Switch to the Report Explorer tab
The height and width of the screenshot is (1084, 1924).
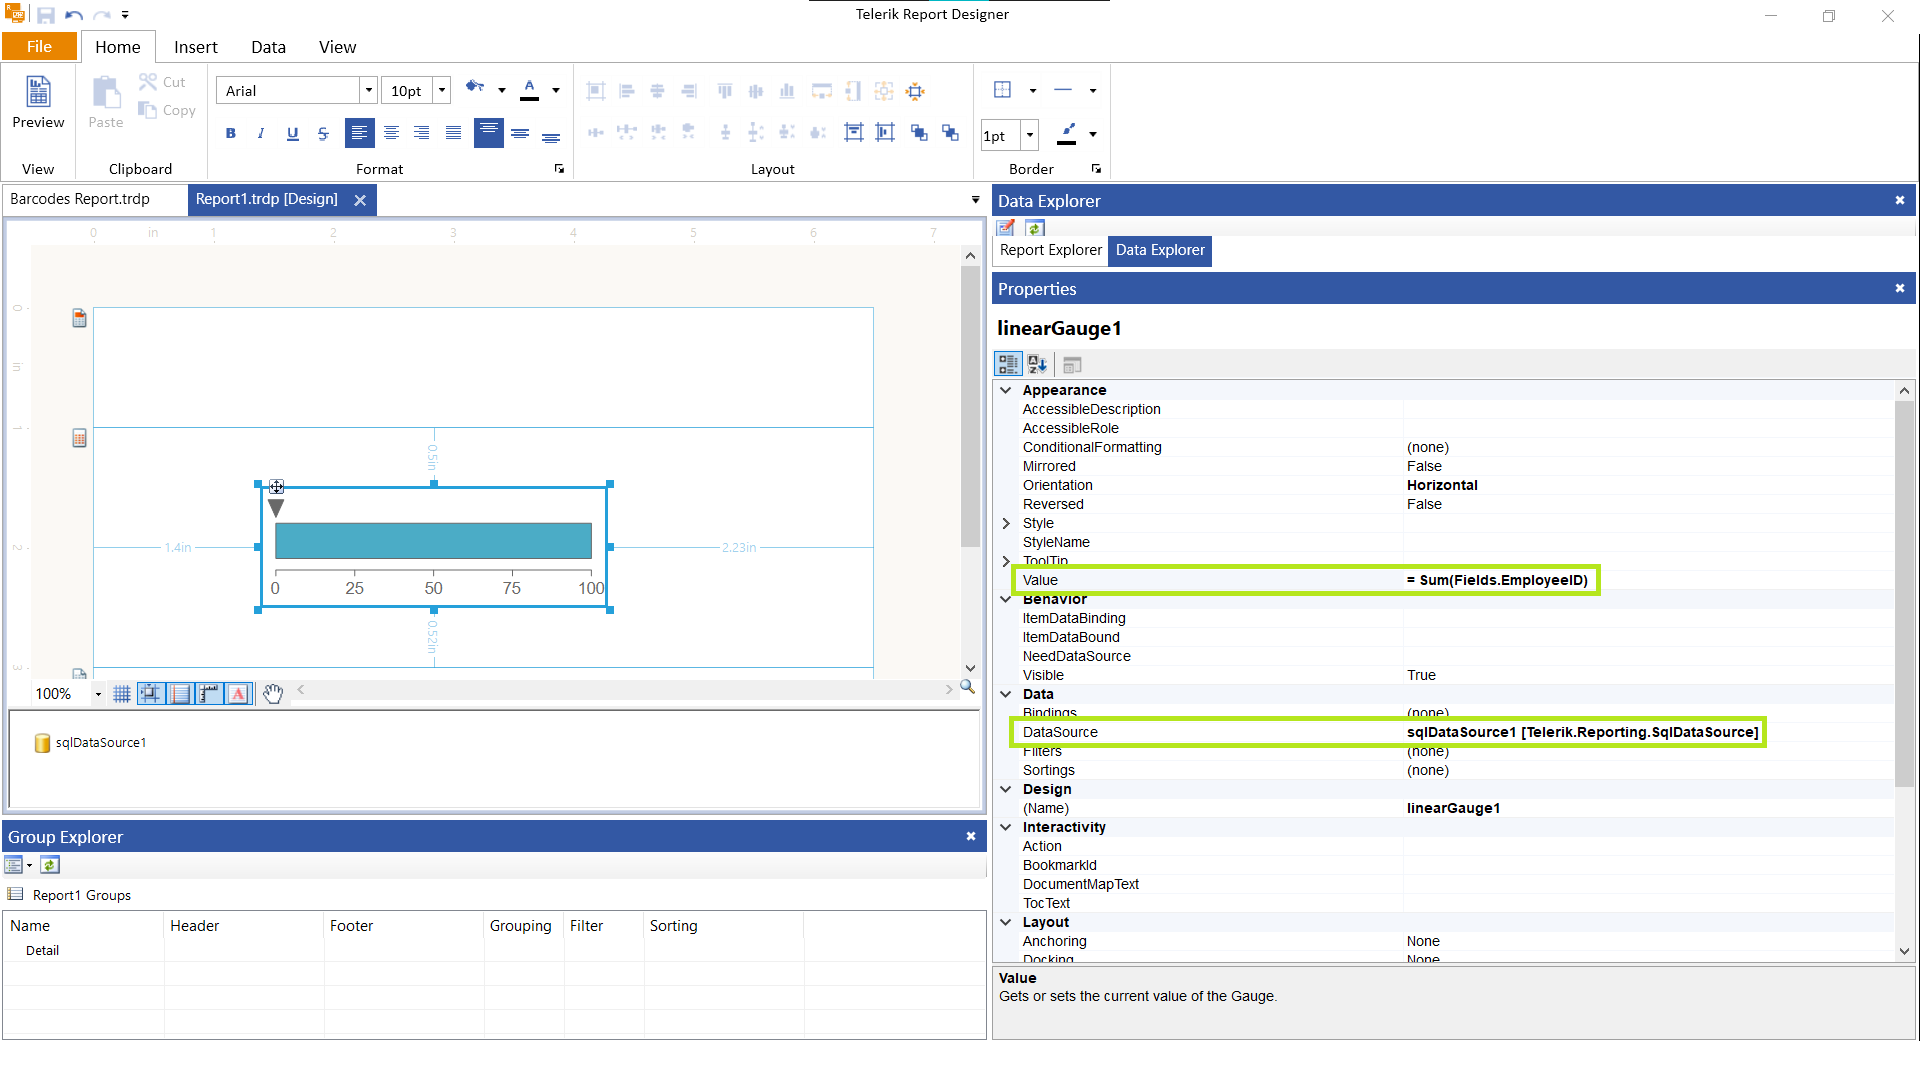(x=1050, y=251)
